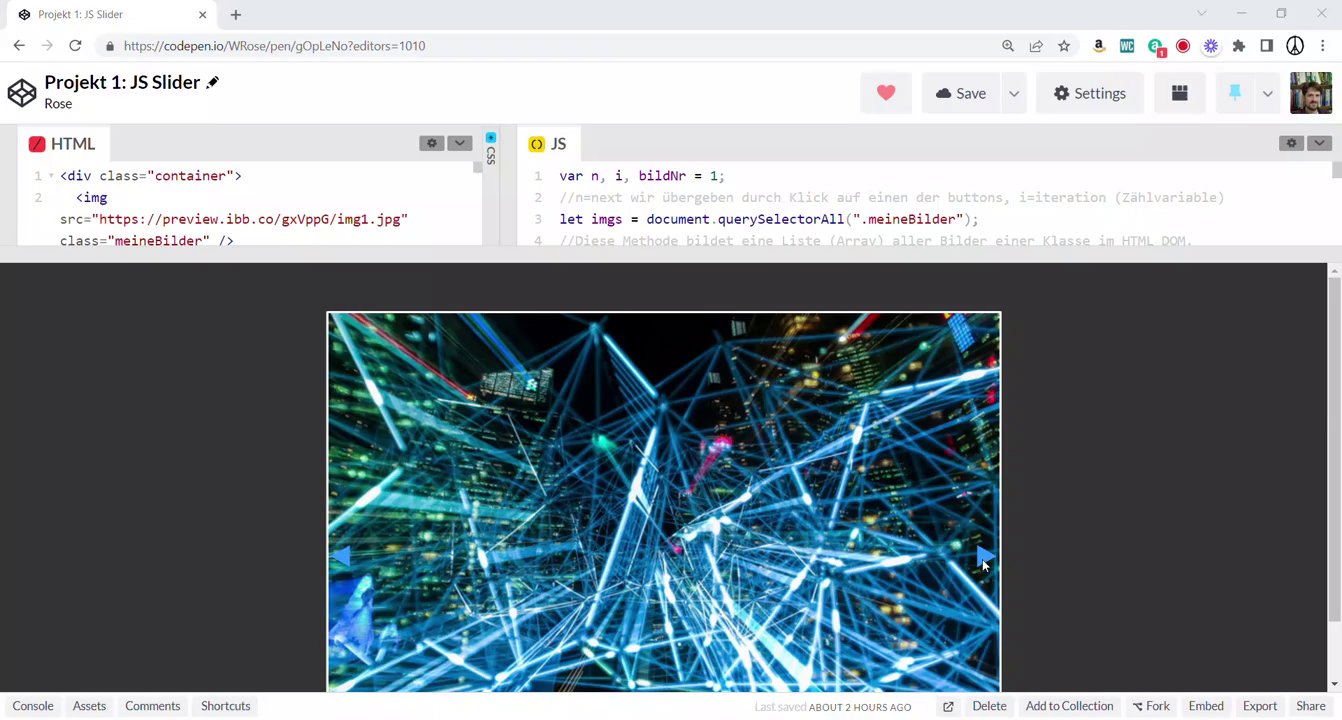
Task: Fold HTML line 1 code arrow
Action: coord(51,176)
